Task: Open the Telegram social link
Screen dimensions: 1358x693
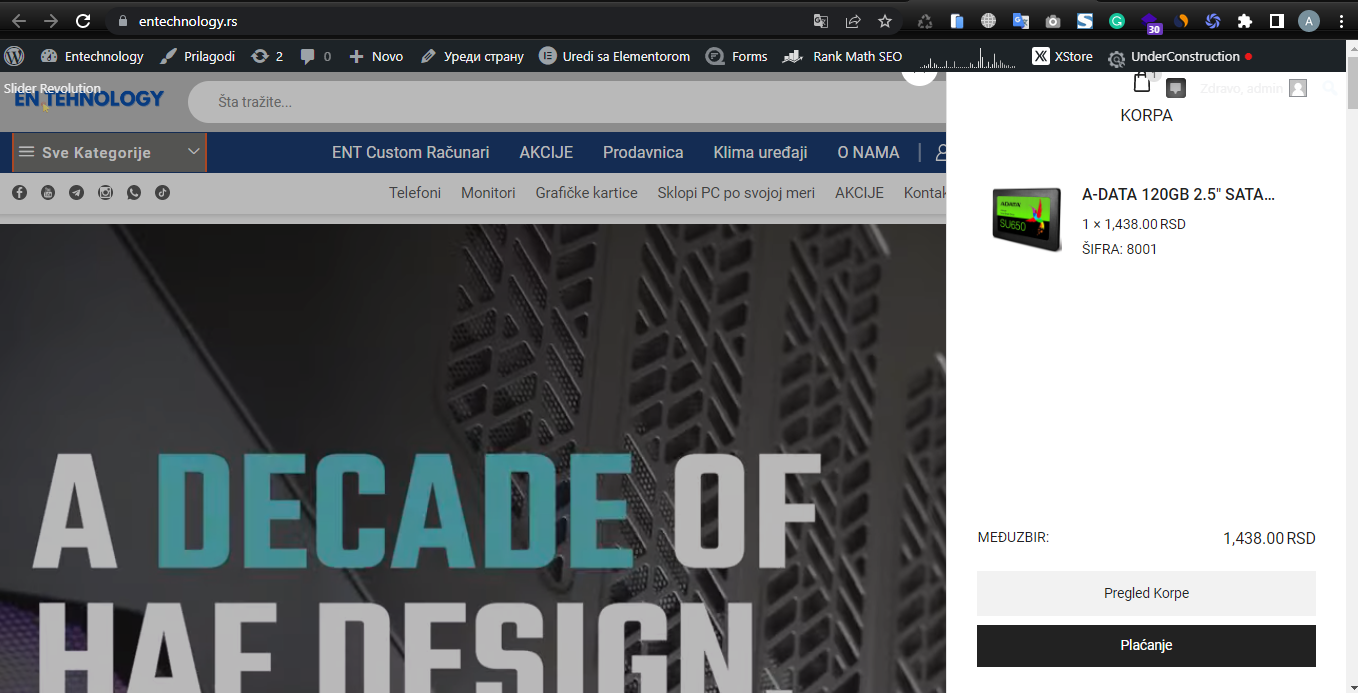Action: click(x=76, y=192)
